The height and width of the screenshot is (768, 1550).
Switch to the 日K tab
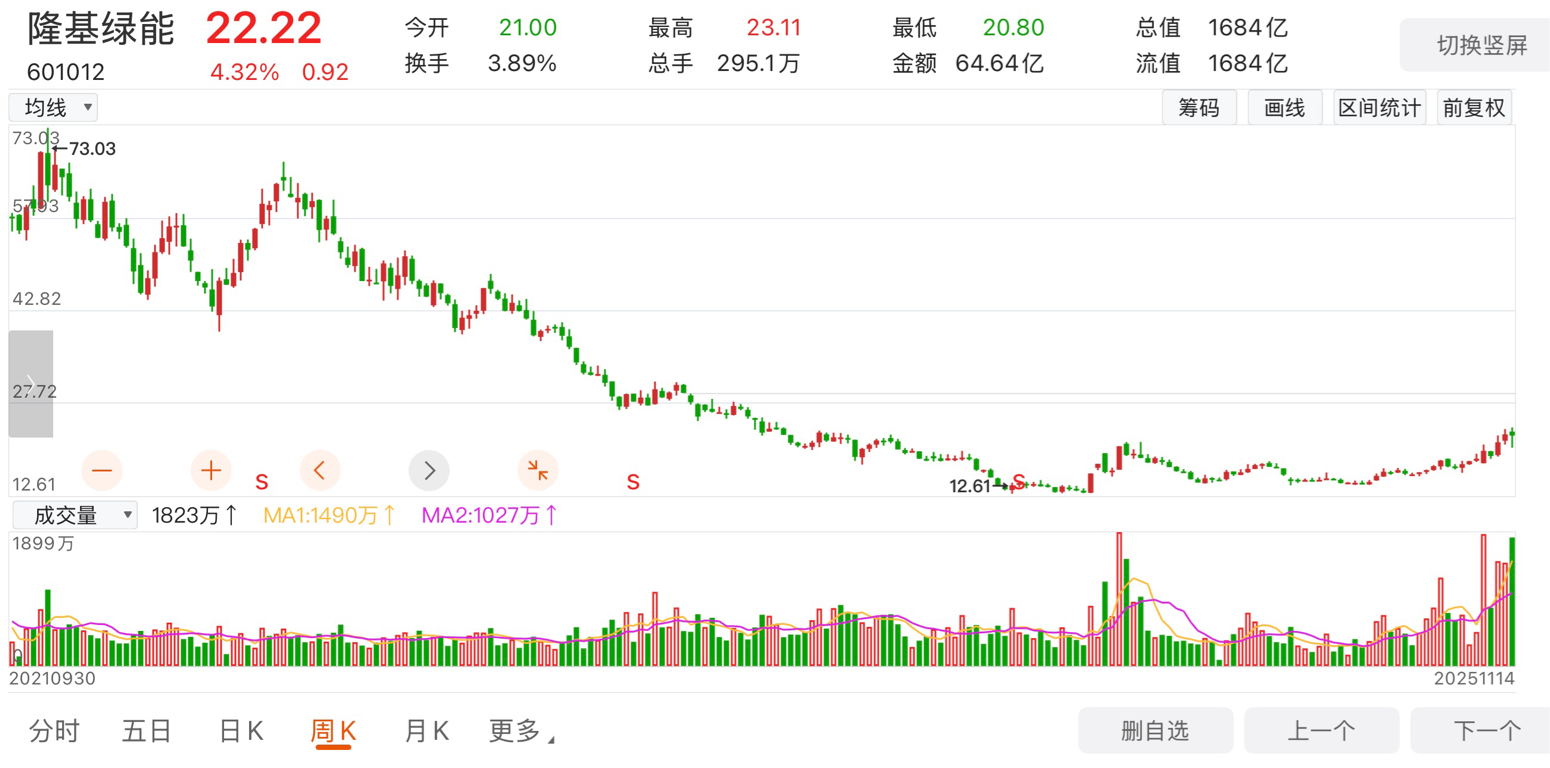241,732
